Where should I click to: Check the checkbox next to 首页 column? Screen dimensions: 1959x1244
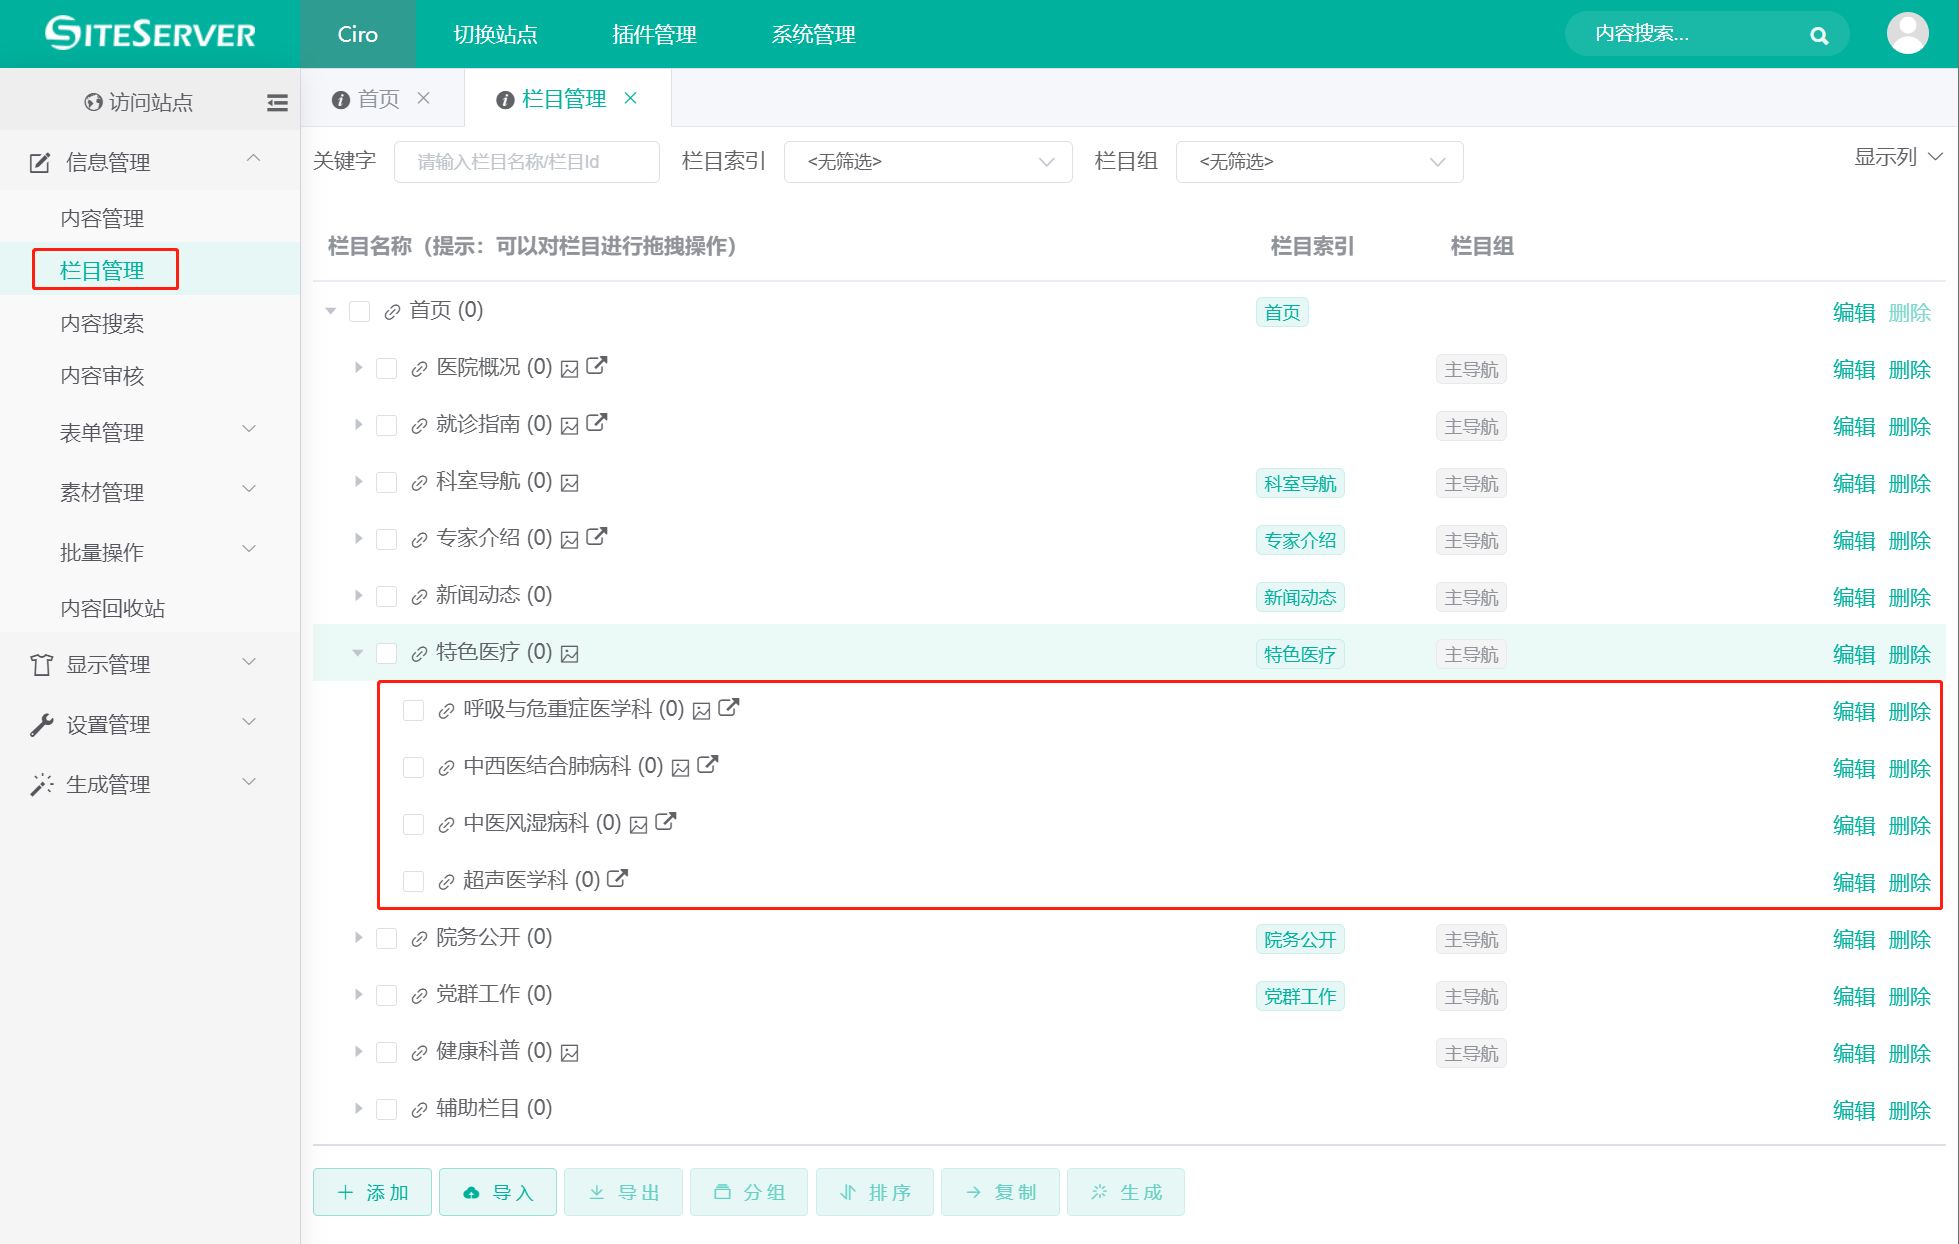coord(360,311)
